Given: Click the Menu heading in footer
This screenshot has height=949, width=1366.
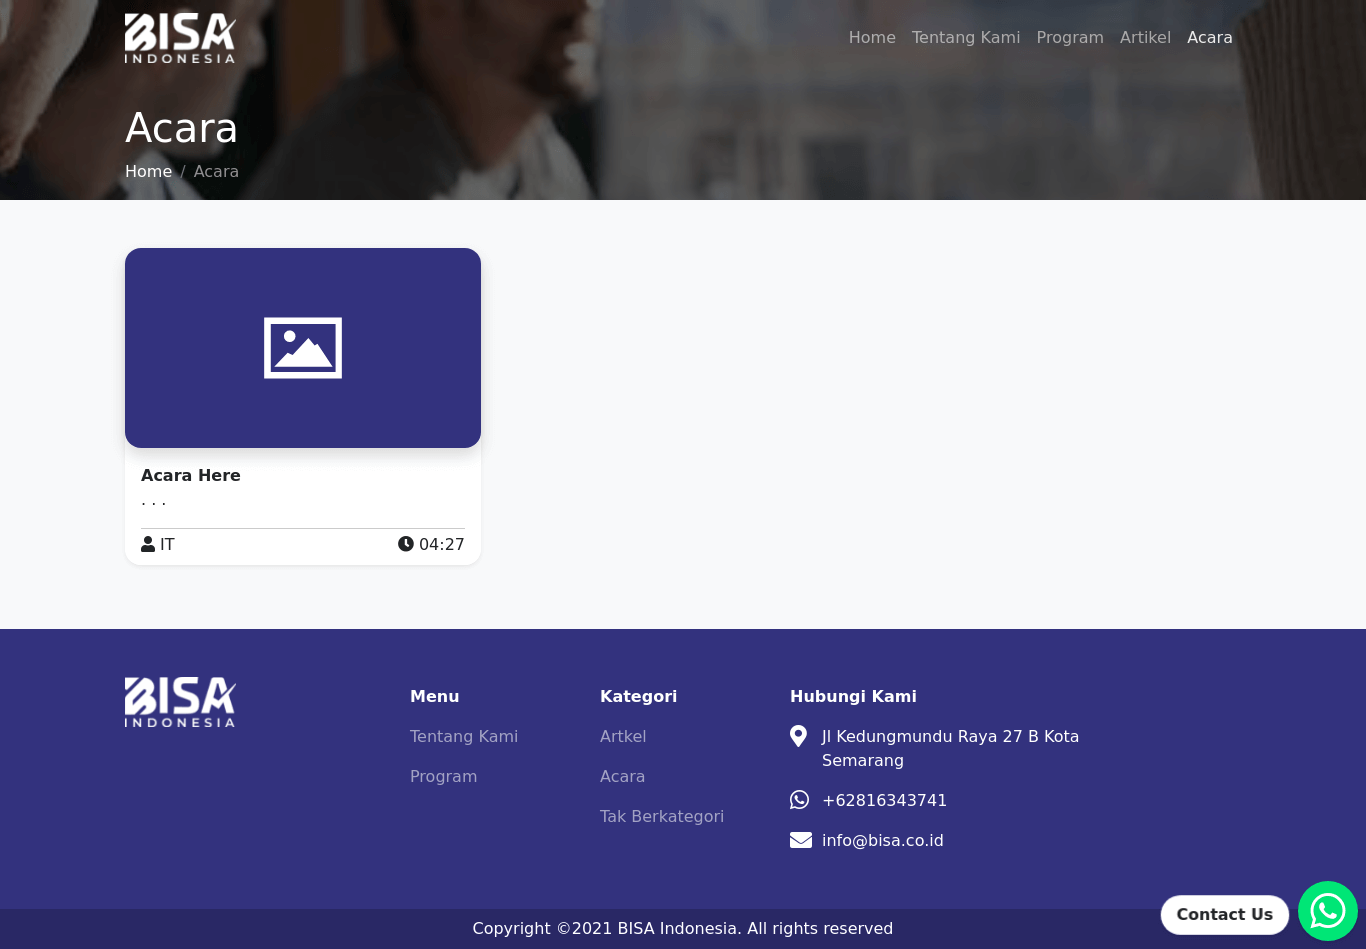Looking at the screenshot, I should [435, 696].
